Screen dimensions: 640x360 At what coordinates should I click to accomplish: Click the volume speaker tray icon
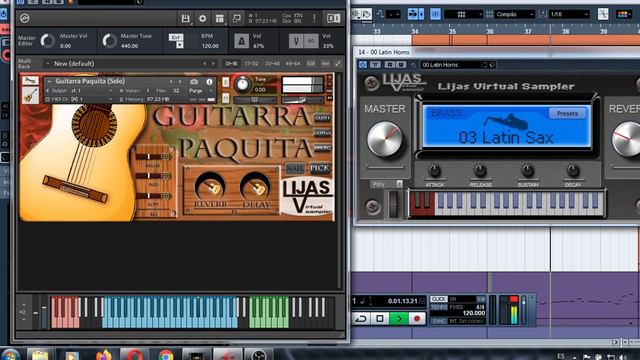coord(623,357)
